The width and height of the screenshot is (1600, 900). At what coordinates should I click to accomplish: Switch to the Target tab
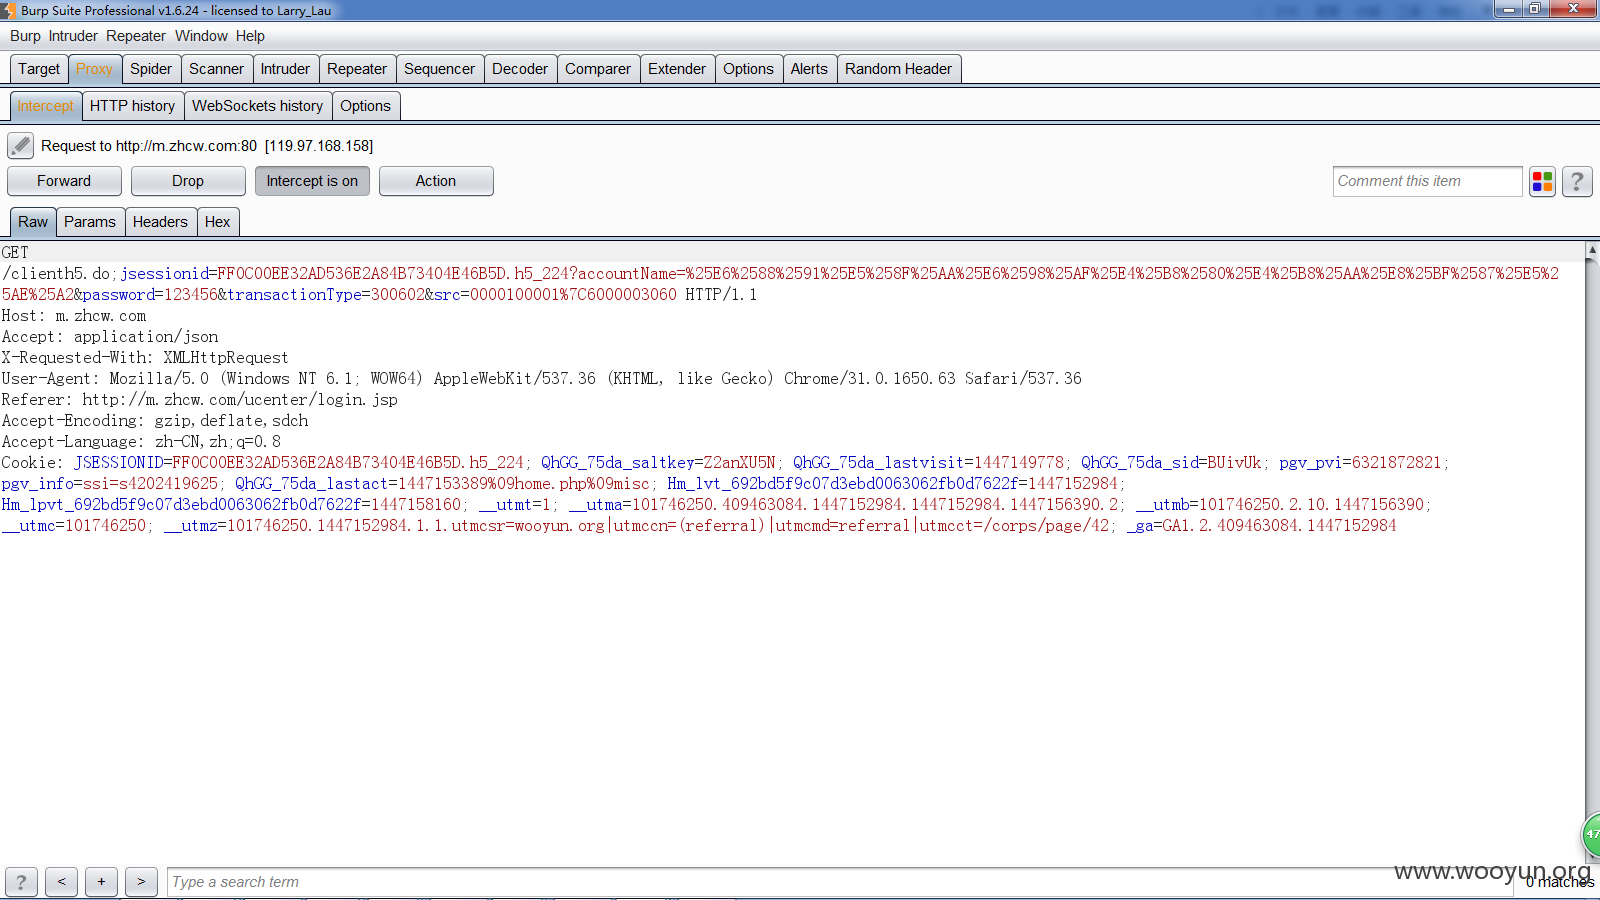click(39, 69)
